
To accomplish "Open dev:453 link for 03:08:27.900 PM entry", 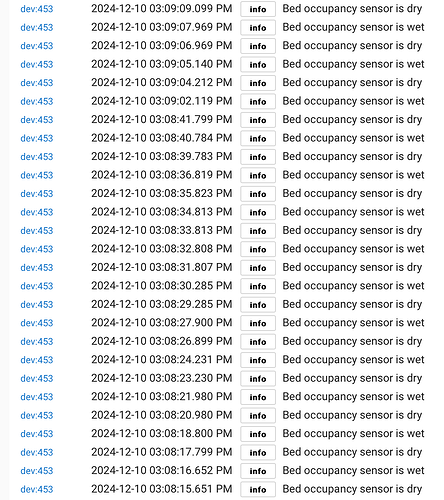I will coord(37,323).
